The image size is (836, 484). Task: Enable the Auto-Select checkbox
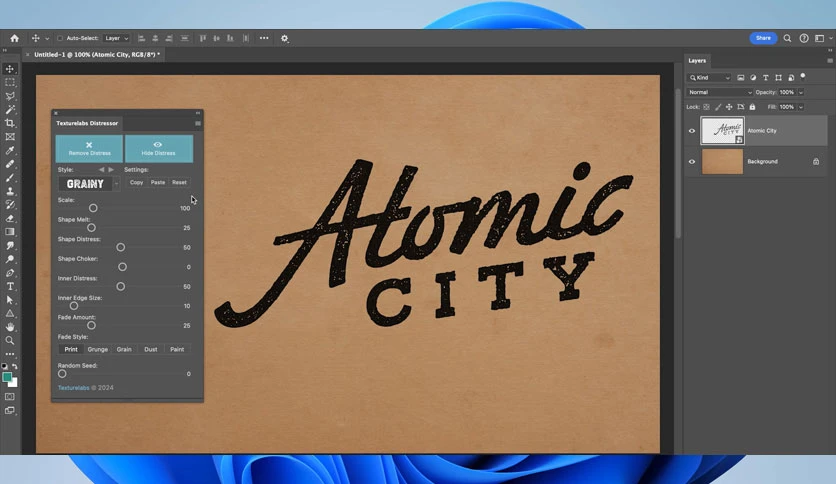[60, 38]
